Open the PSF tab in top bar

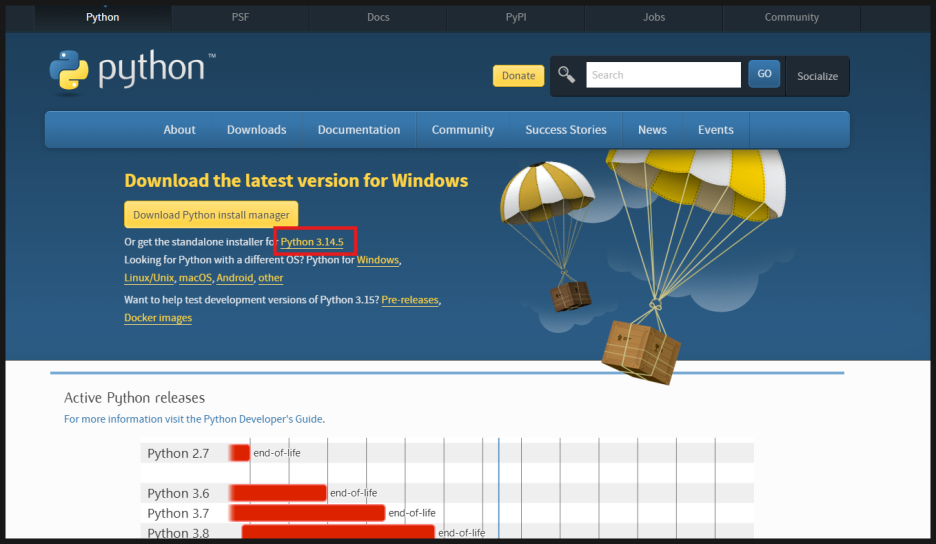point(240,17)
